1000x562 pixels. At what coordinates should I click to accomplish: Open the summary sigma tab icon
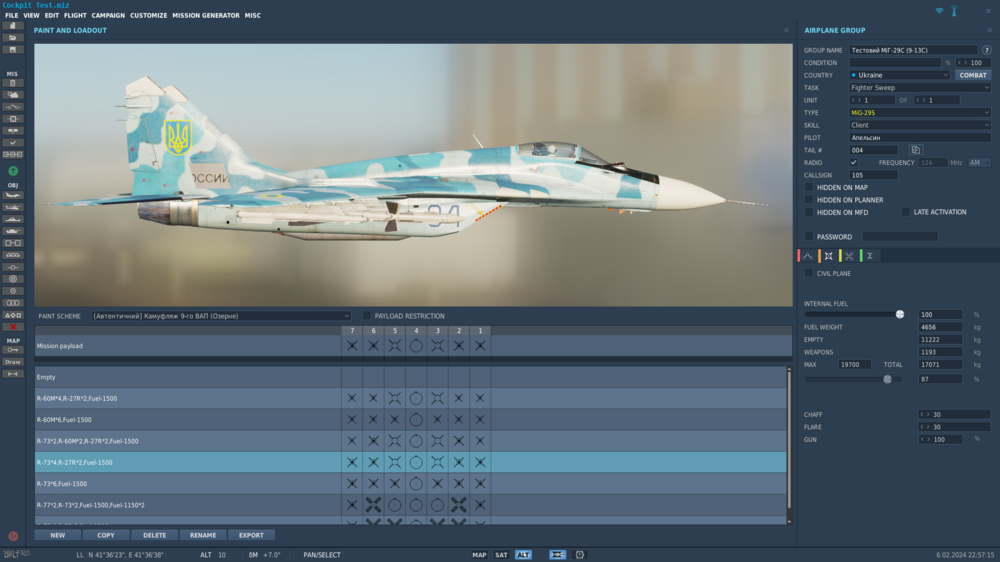coord(870,256)
